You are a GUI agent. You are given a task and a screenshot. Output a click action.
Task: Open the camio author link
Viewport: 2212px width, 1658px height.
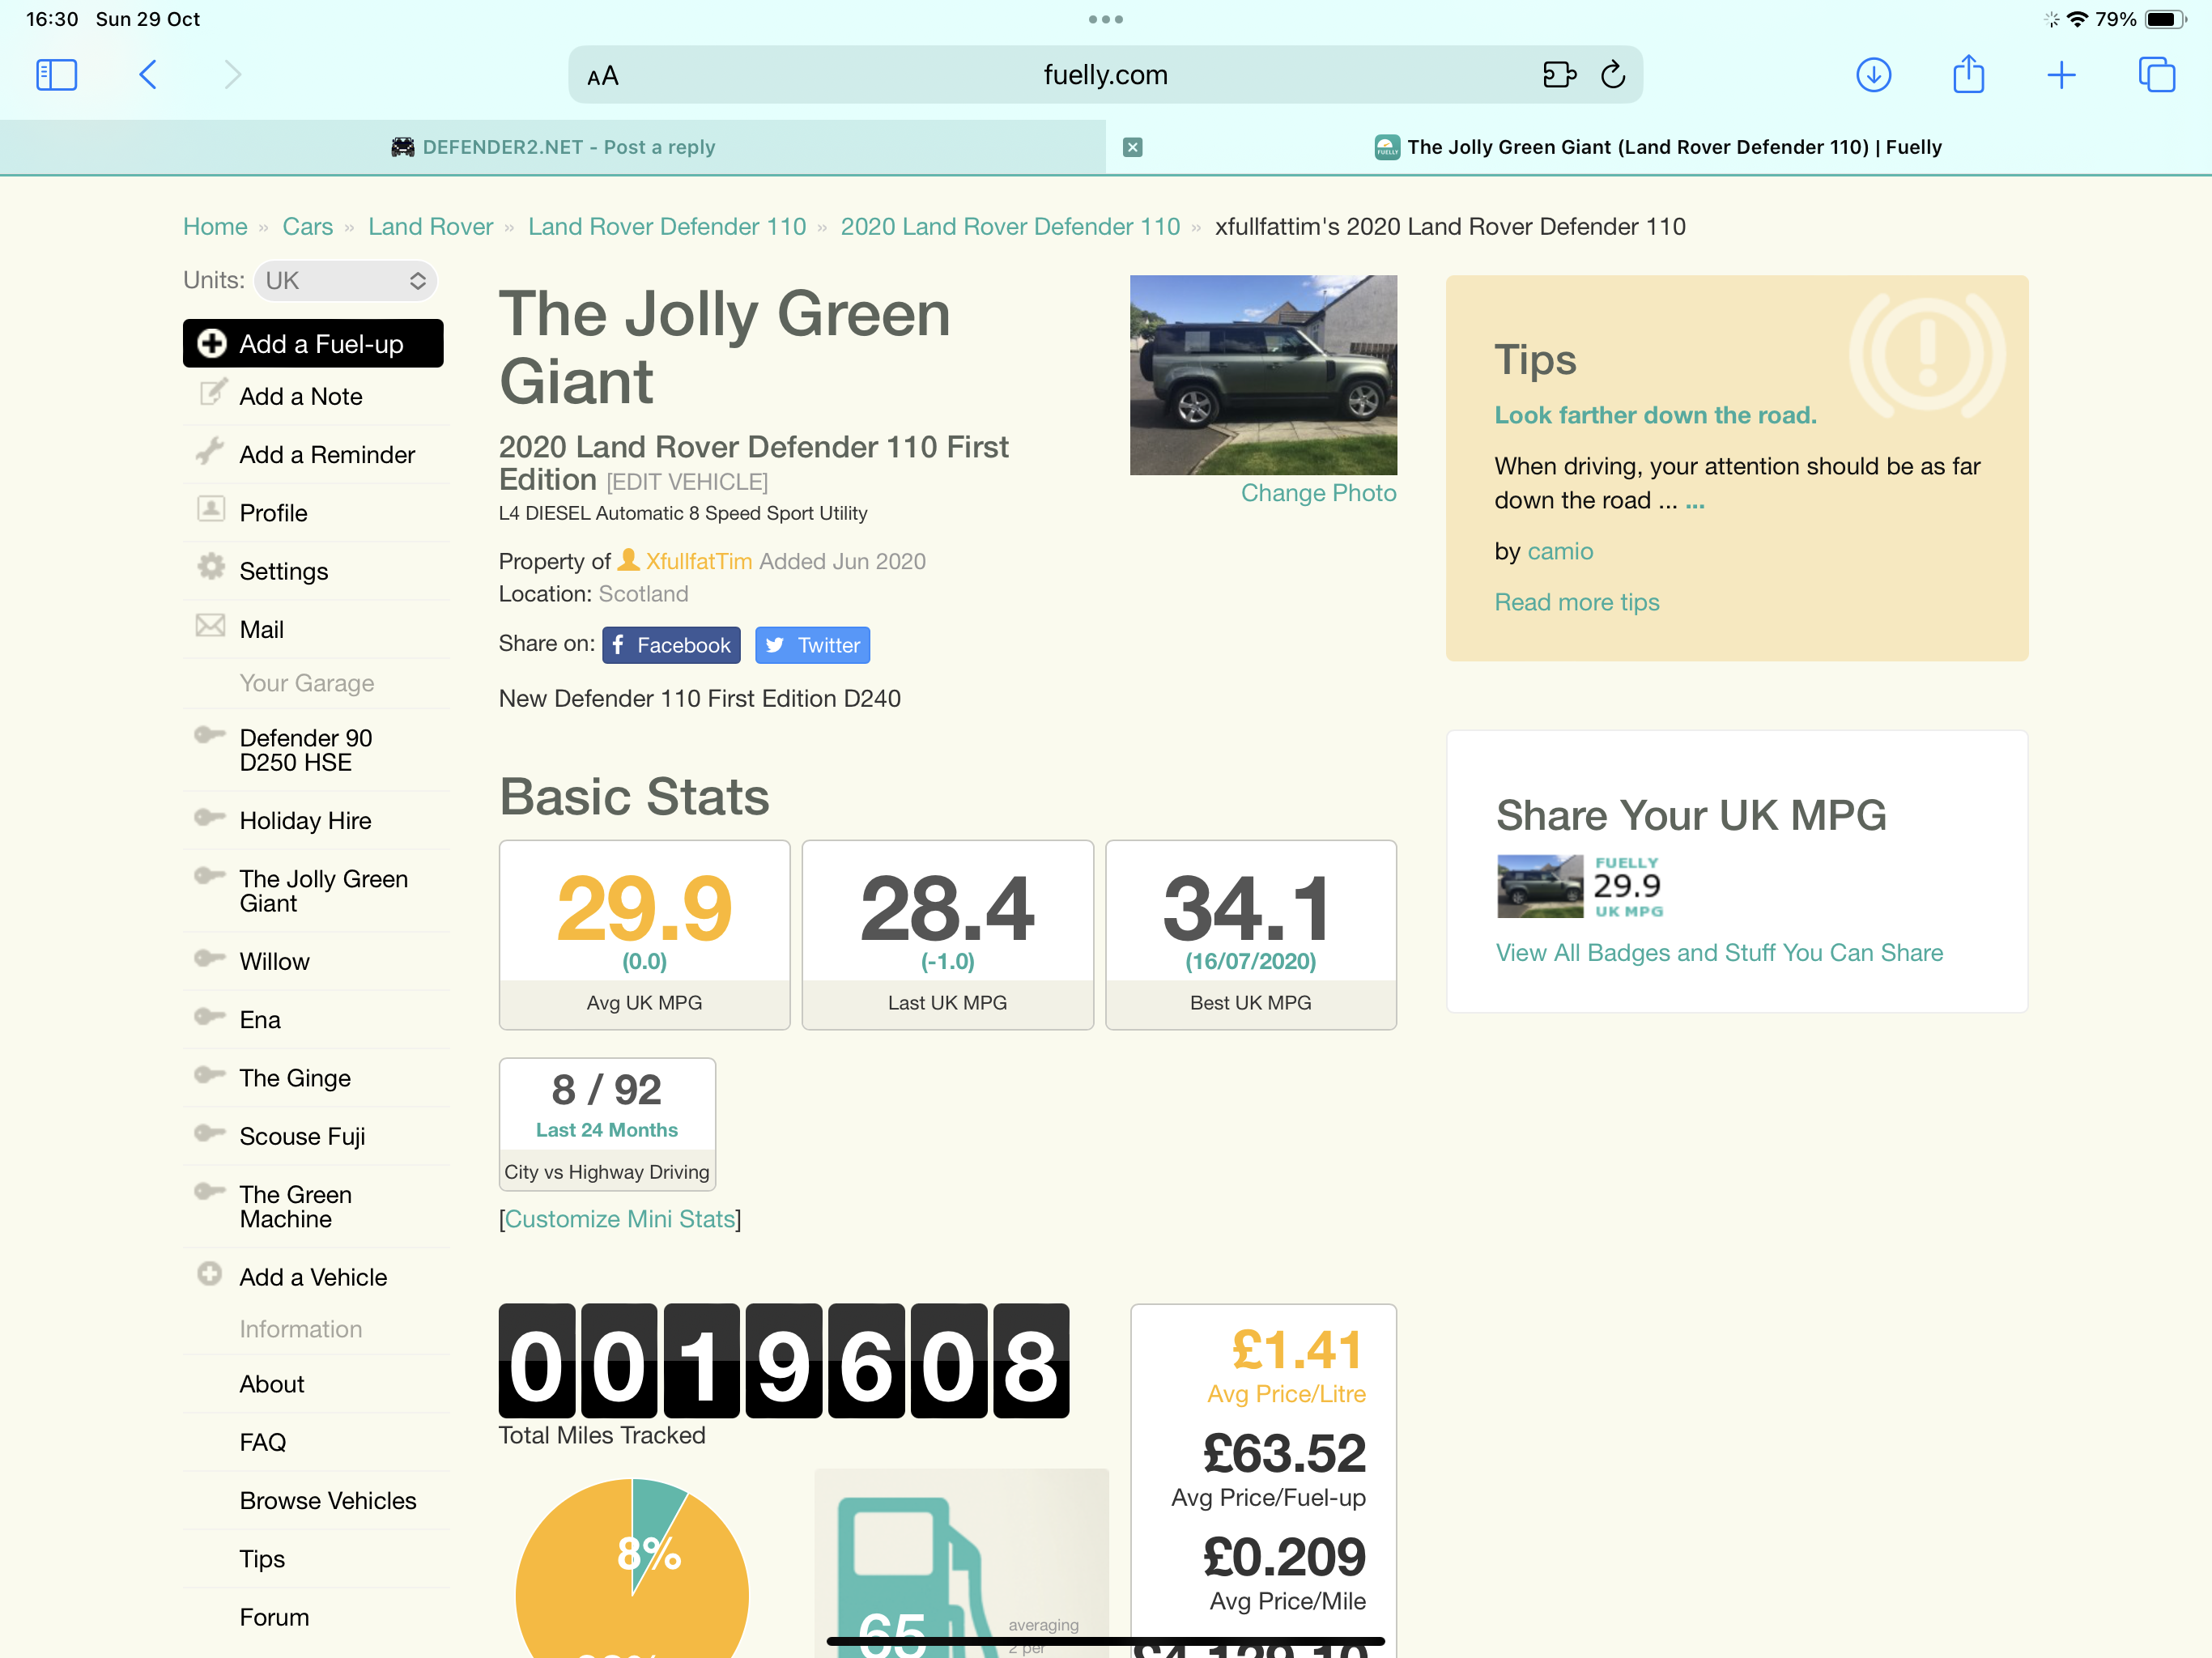coord(1560,551)
